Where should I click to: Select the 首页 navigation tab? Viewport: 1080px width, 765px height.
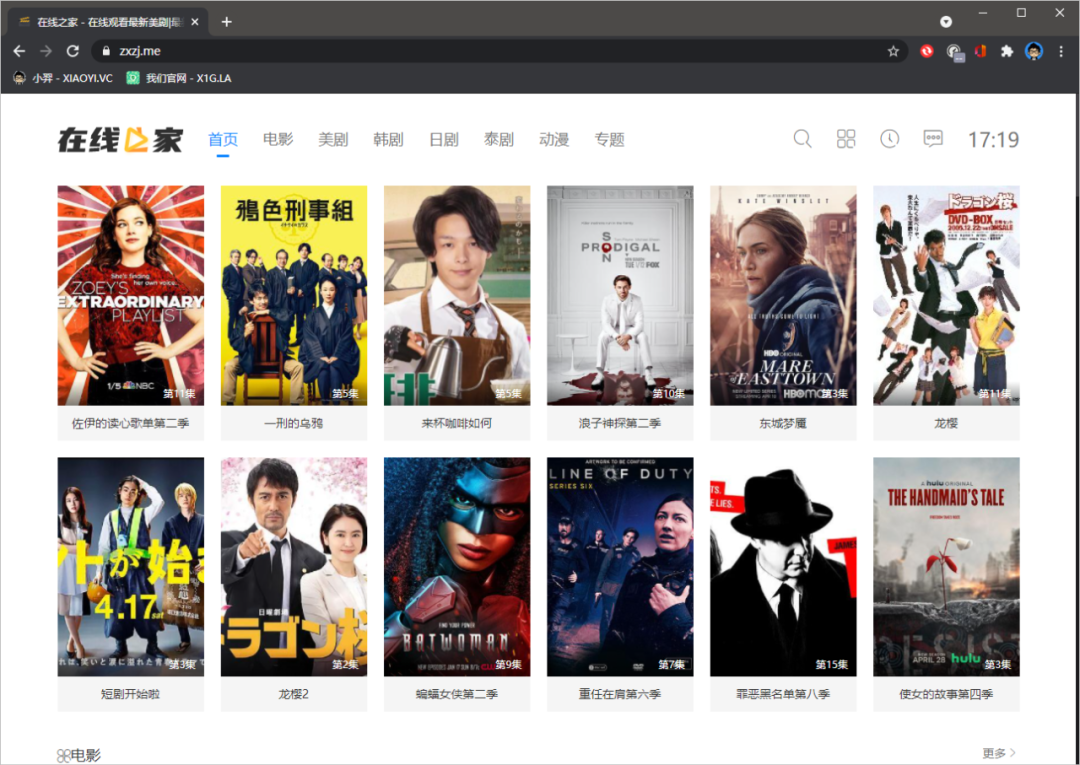tap(223, 140)
